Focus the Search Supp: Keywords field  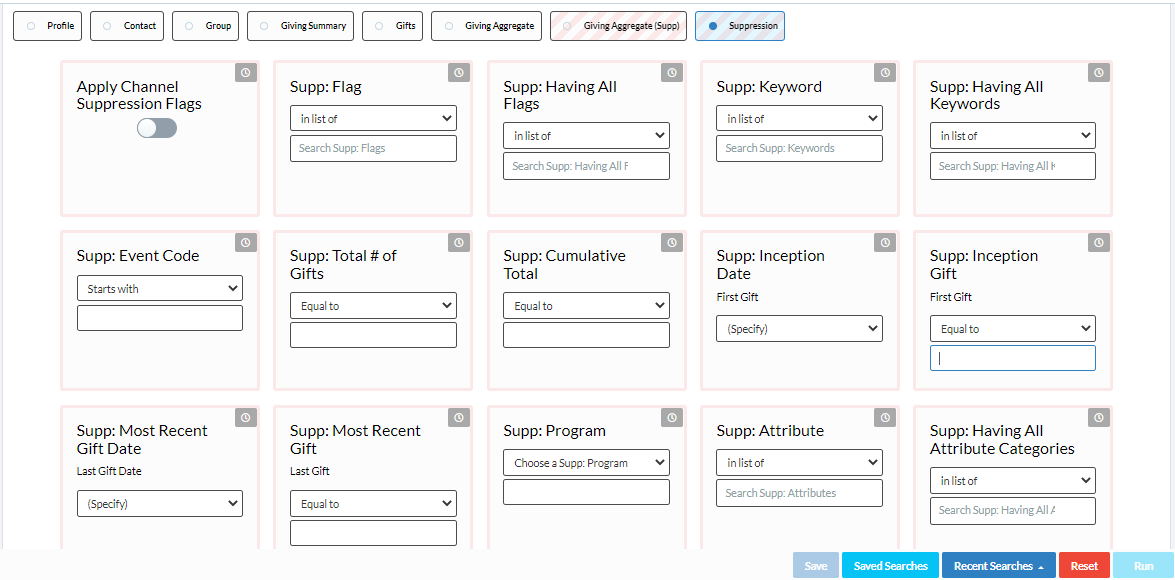(x=799, y=148)
